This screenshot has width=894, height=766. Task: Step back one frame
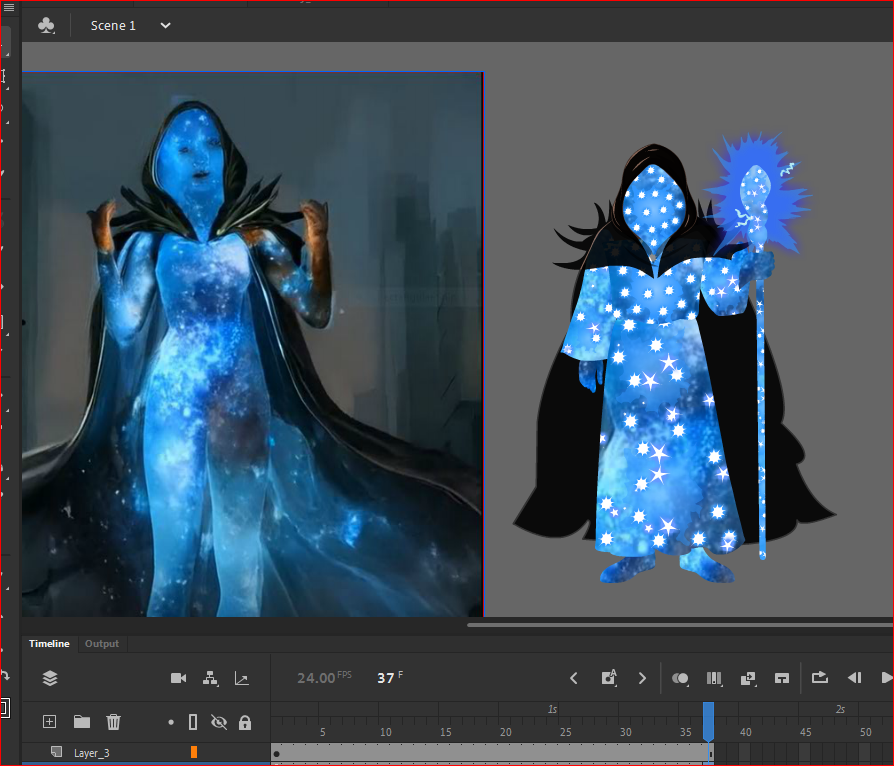click(x=854, y=678)
